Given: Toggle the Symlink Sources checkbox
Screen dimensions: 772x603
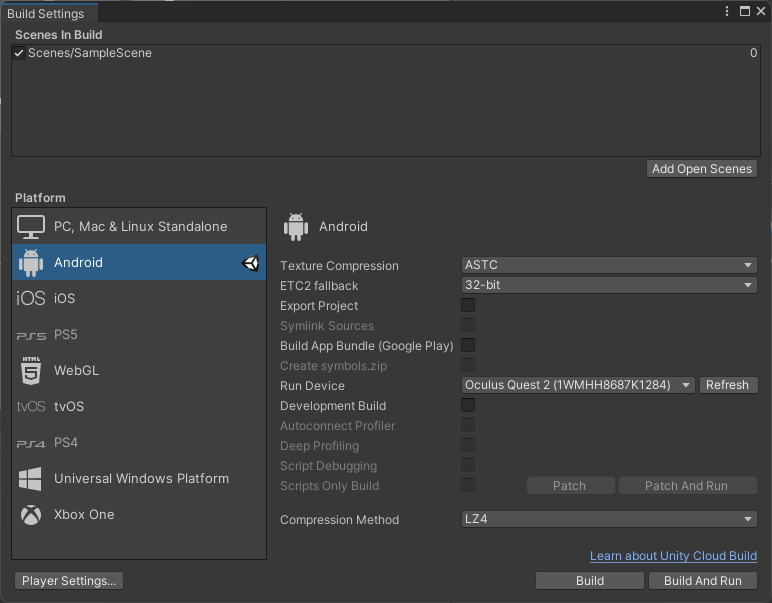Looking at the screenshot, I should tap(468, 325).
